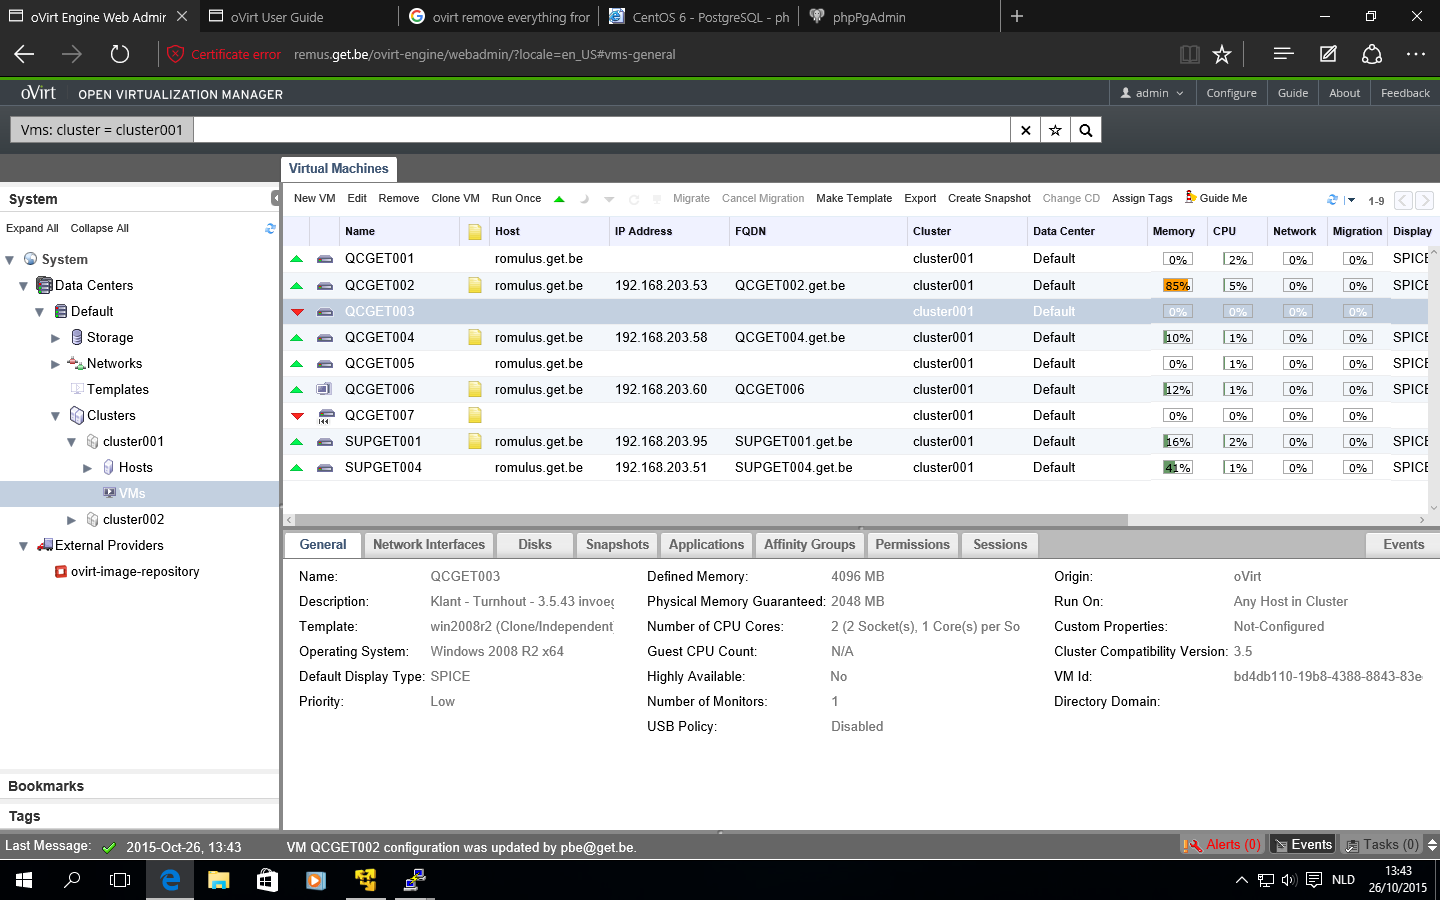This screenshot has height=900, width=1440.
Task: Open the admin user dropdown
Action: pyautogui.click(x=1152, y=93)
